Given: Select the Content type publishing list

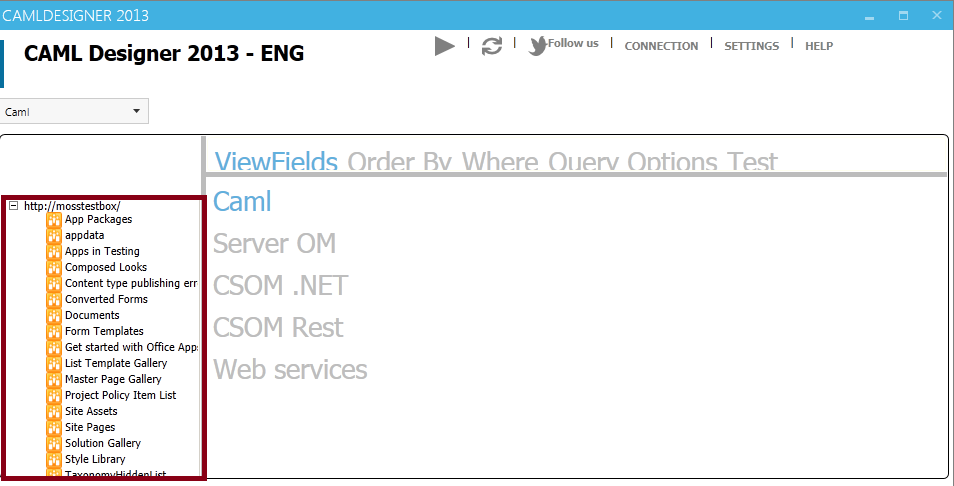Looking at the screenshot, I should point(131,283).
